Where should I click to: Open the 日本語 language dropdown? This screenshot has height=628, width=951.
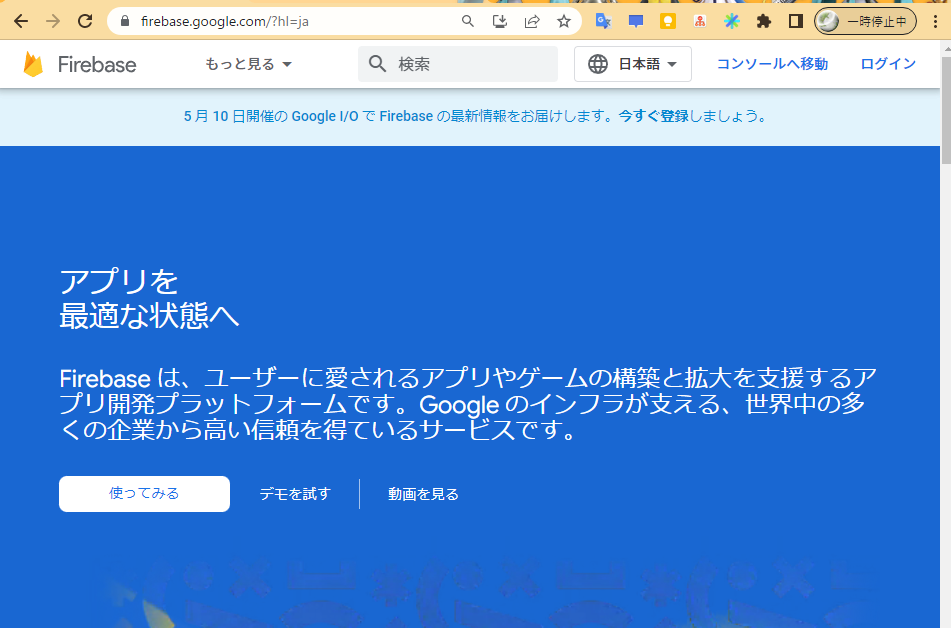(633, 64)
